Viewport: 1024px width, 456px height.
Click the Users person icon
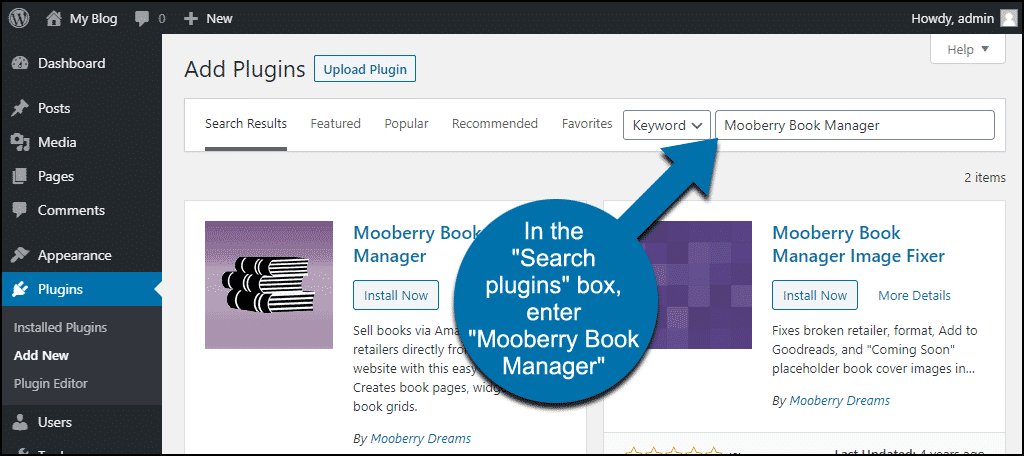pyautogui.click(x=20, y=423)
